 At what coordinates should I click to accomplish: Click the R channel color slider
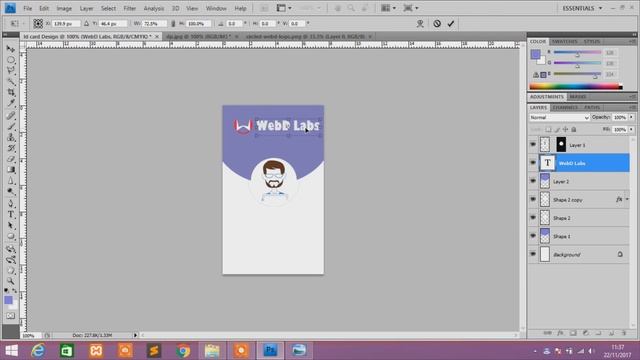(577, 53)
